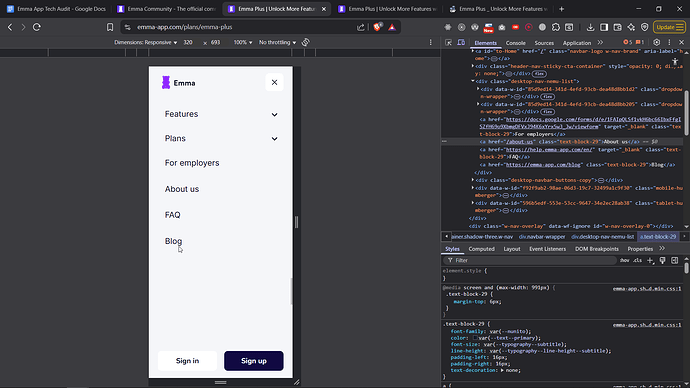Switch to the Sources tab
This screenshot has width=690, height=388.
click(544, 43)
